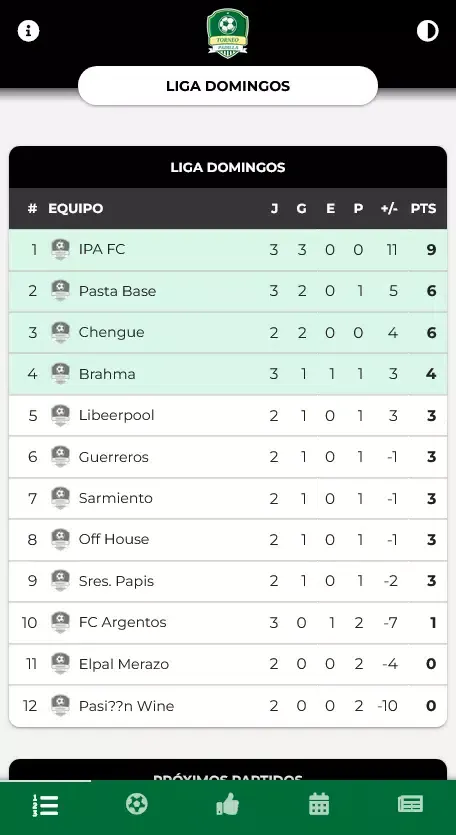Select the standings tab in bottom bar

(46, 805)
